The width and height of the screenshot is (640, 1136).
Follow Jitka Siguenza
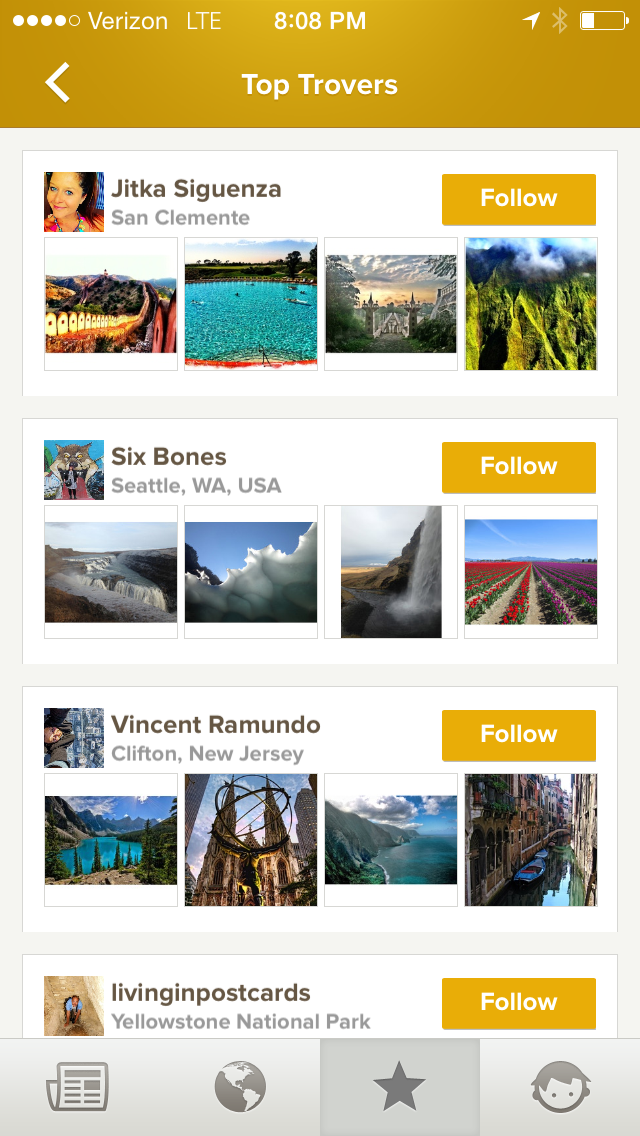[x=518, y=199]
